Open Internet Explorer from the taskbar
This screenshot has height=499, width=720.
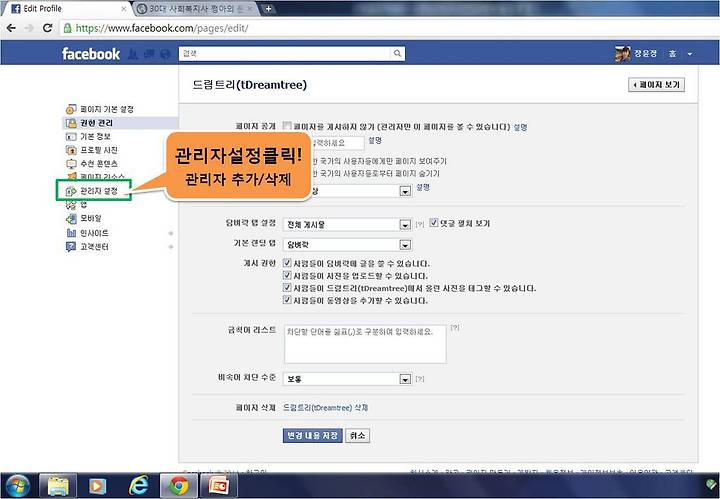[x=139, y=486]
